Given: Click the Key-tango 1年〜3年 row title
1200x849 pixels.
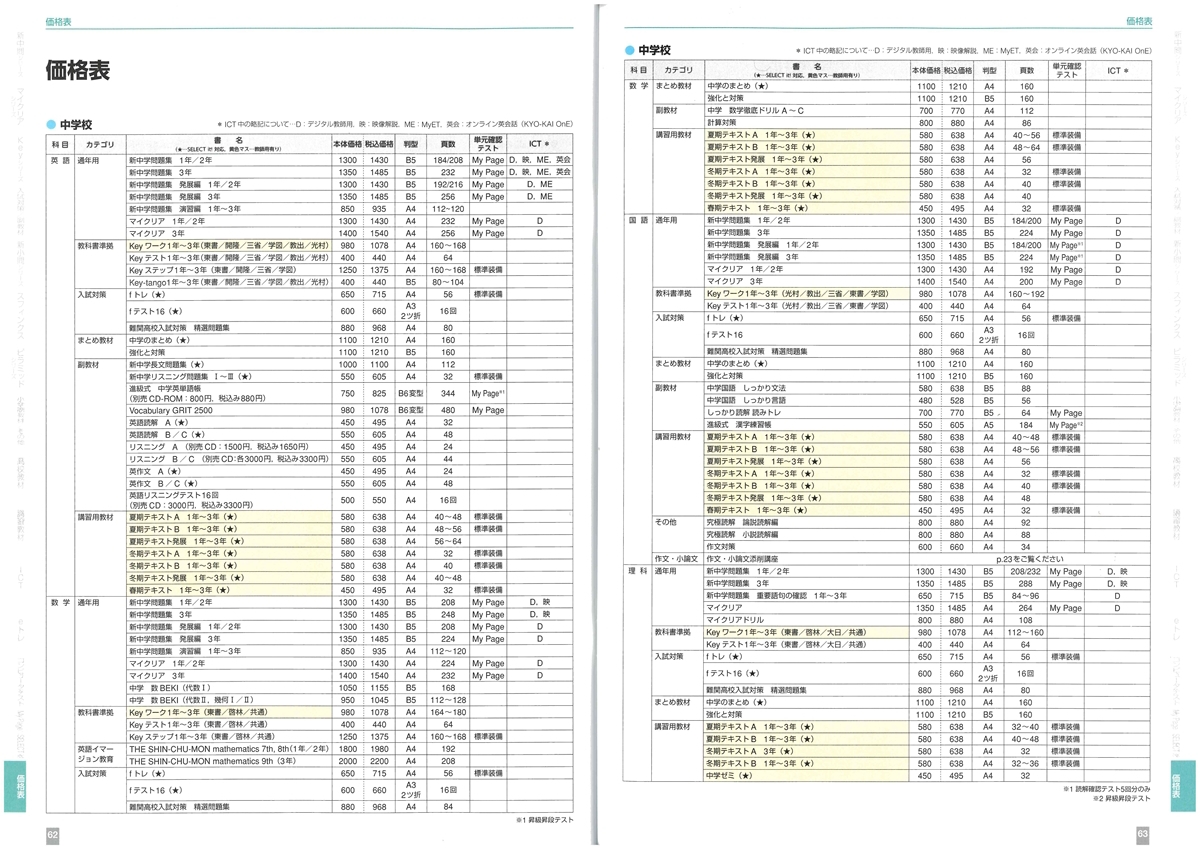Looking at the screenshot, I should [x=227, y=283].
